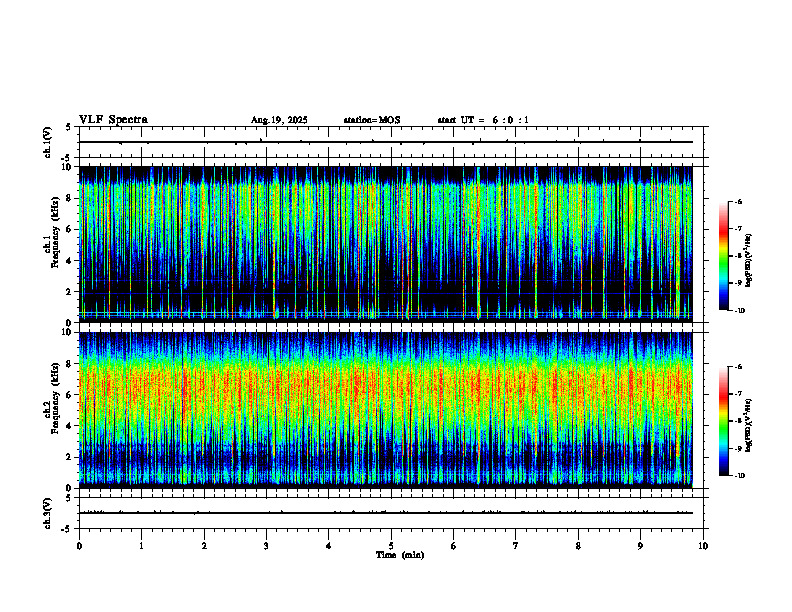Screen dimensions: 792x612
Task: Click the ch.2 spectrogram panel
Action: tap(386, 410)
